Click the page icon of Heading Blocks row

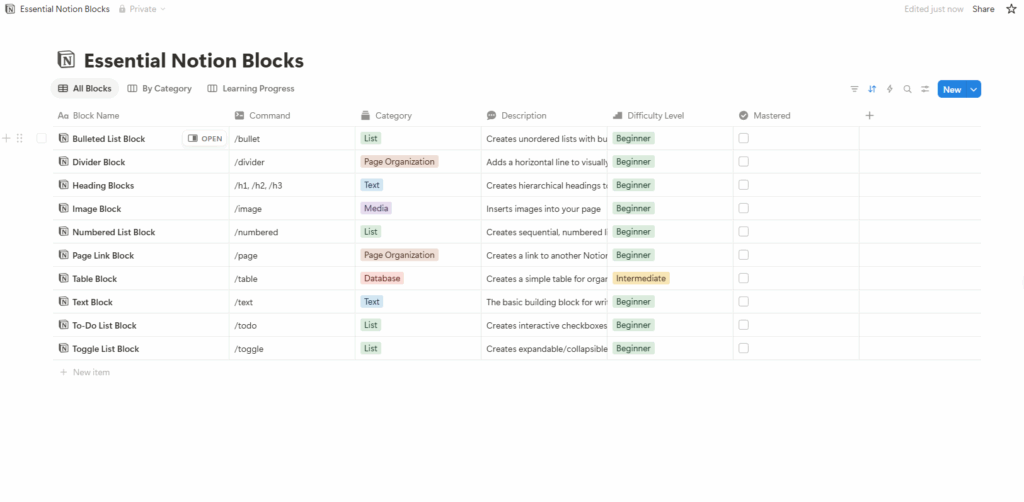[x=63, y=185]
